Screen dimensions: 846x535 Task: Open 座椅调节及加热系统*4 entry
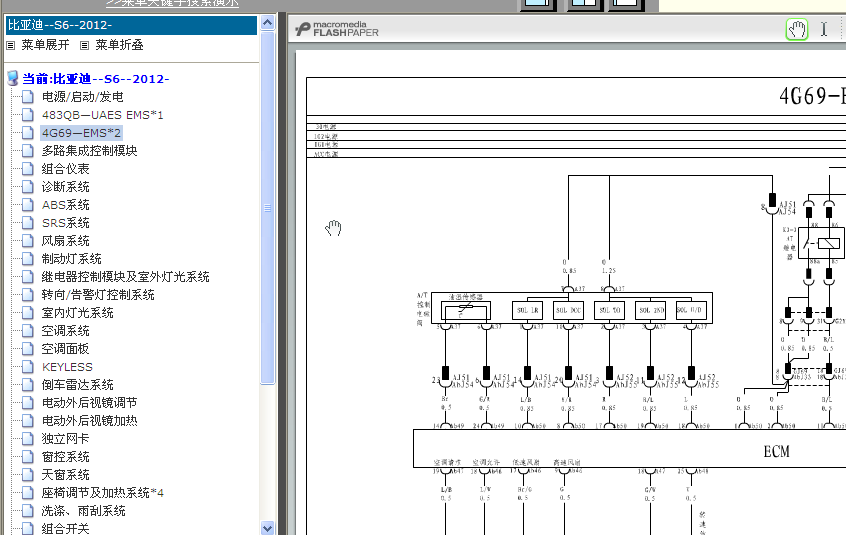tap(103, 493)
